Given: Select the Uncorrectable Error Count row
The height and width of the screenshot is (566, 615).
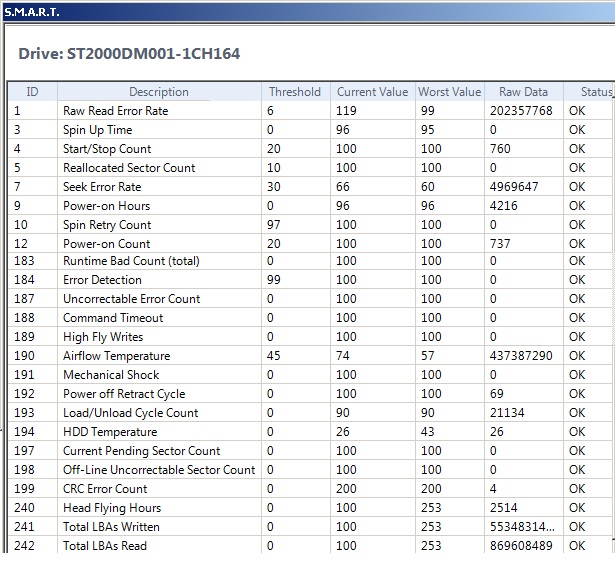Looking at the screenshot, I should point(311,299).
